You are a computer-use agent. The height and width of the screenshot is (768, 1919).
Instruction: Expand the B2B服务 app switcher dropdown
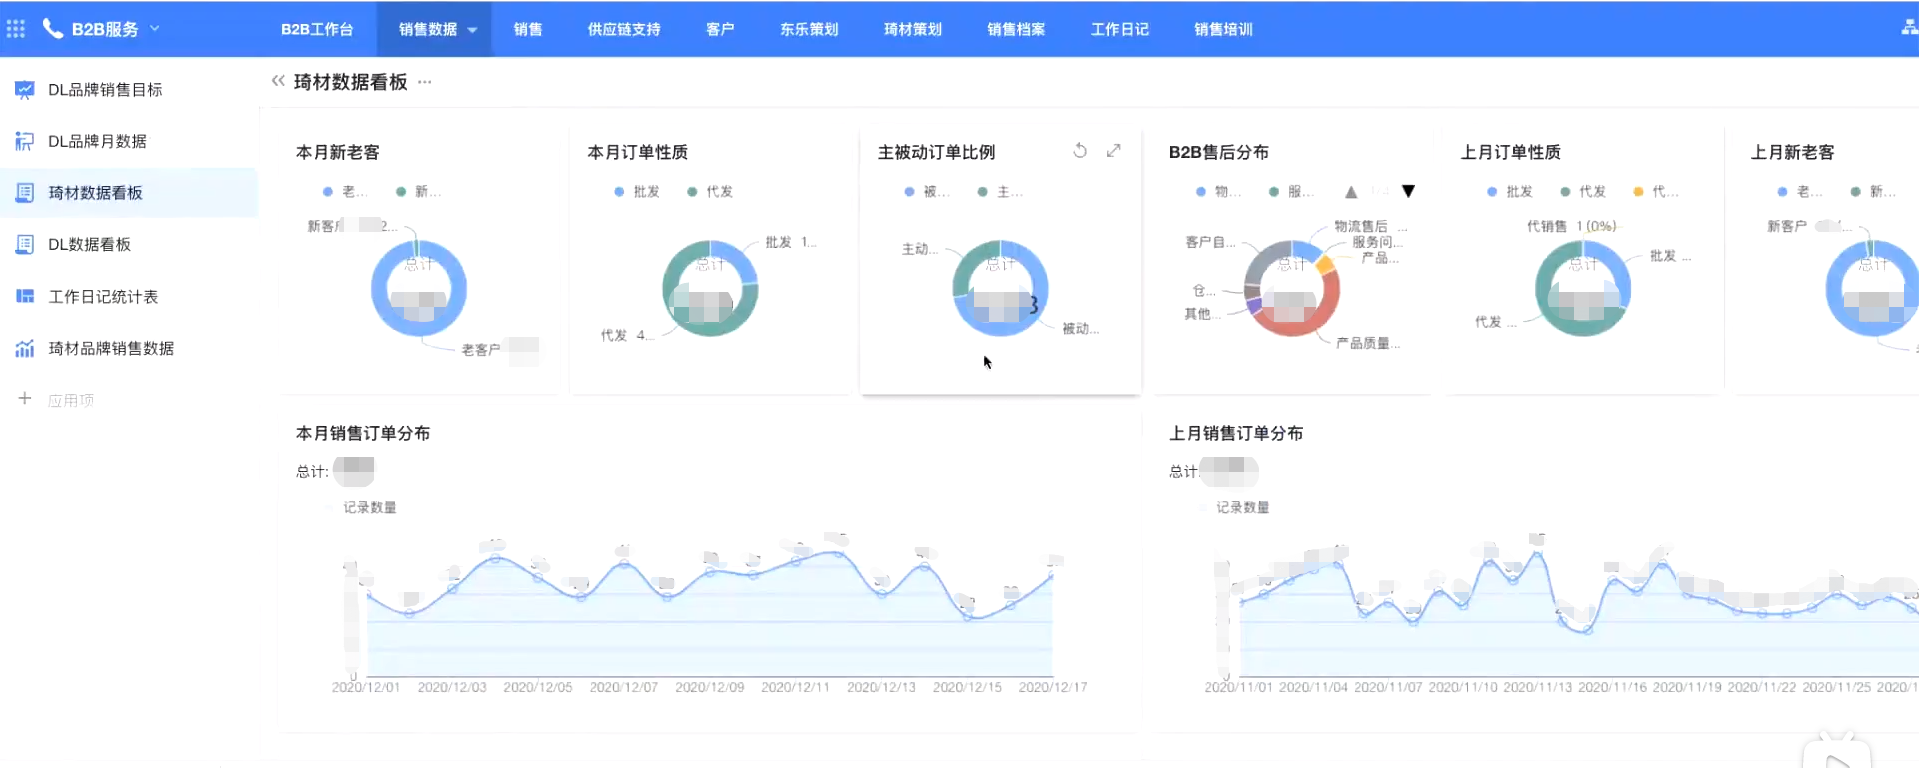155,29
